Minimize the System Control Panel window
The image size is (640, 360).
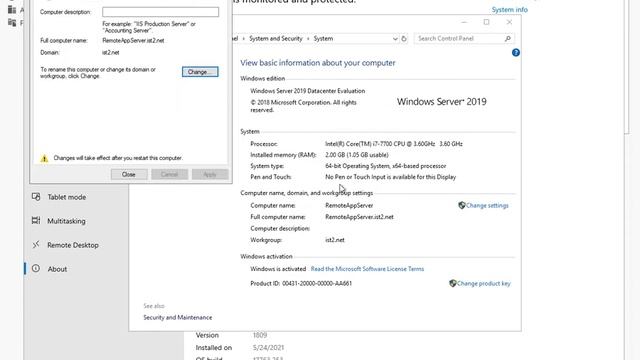464,22
